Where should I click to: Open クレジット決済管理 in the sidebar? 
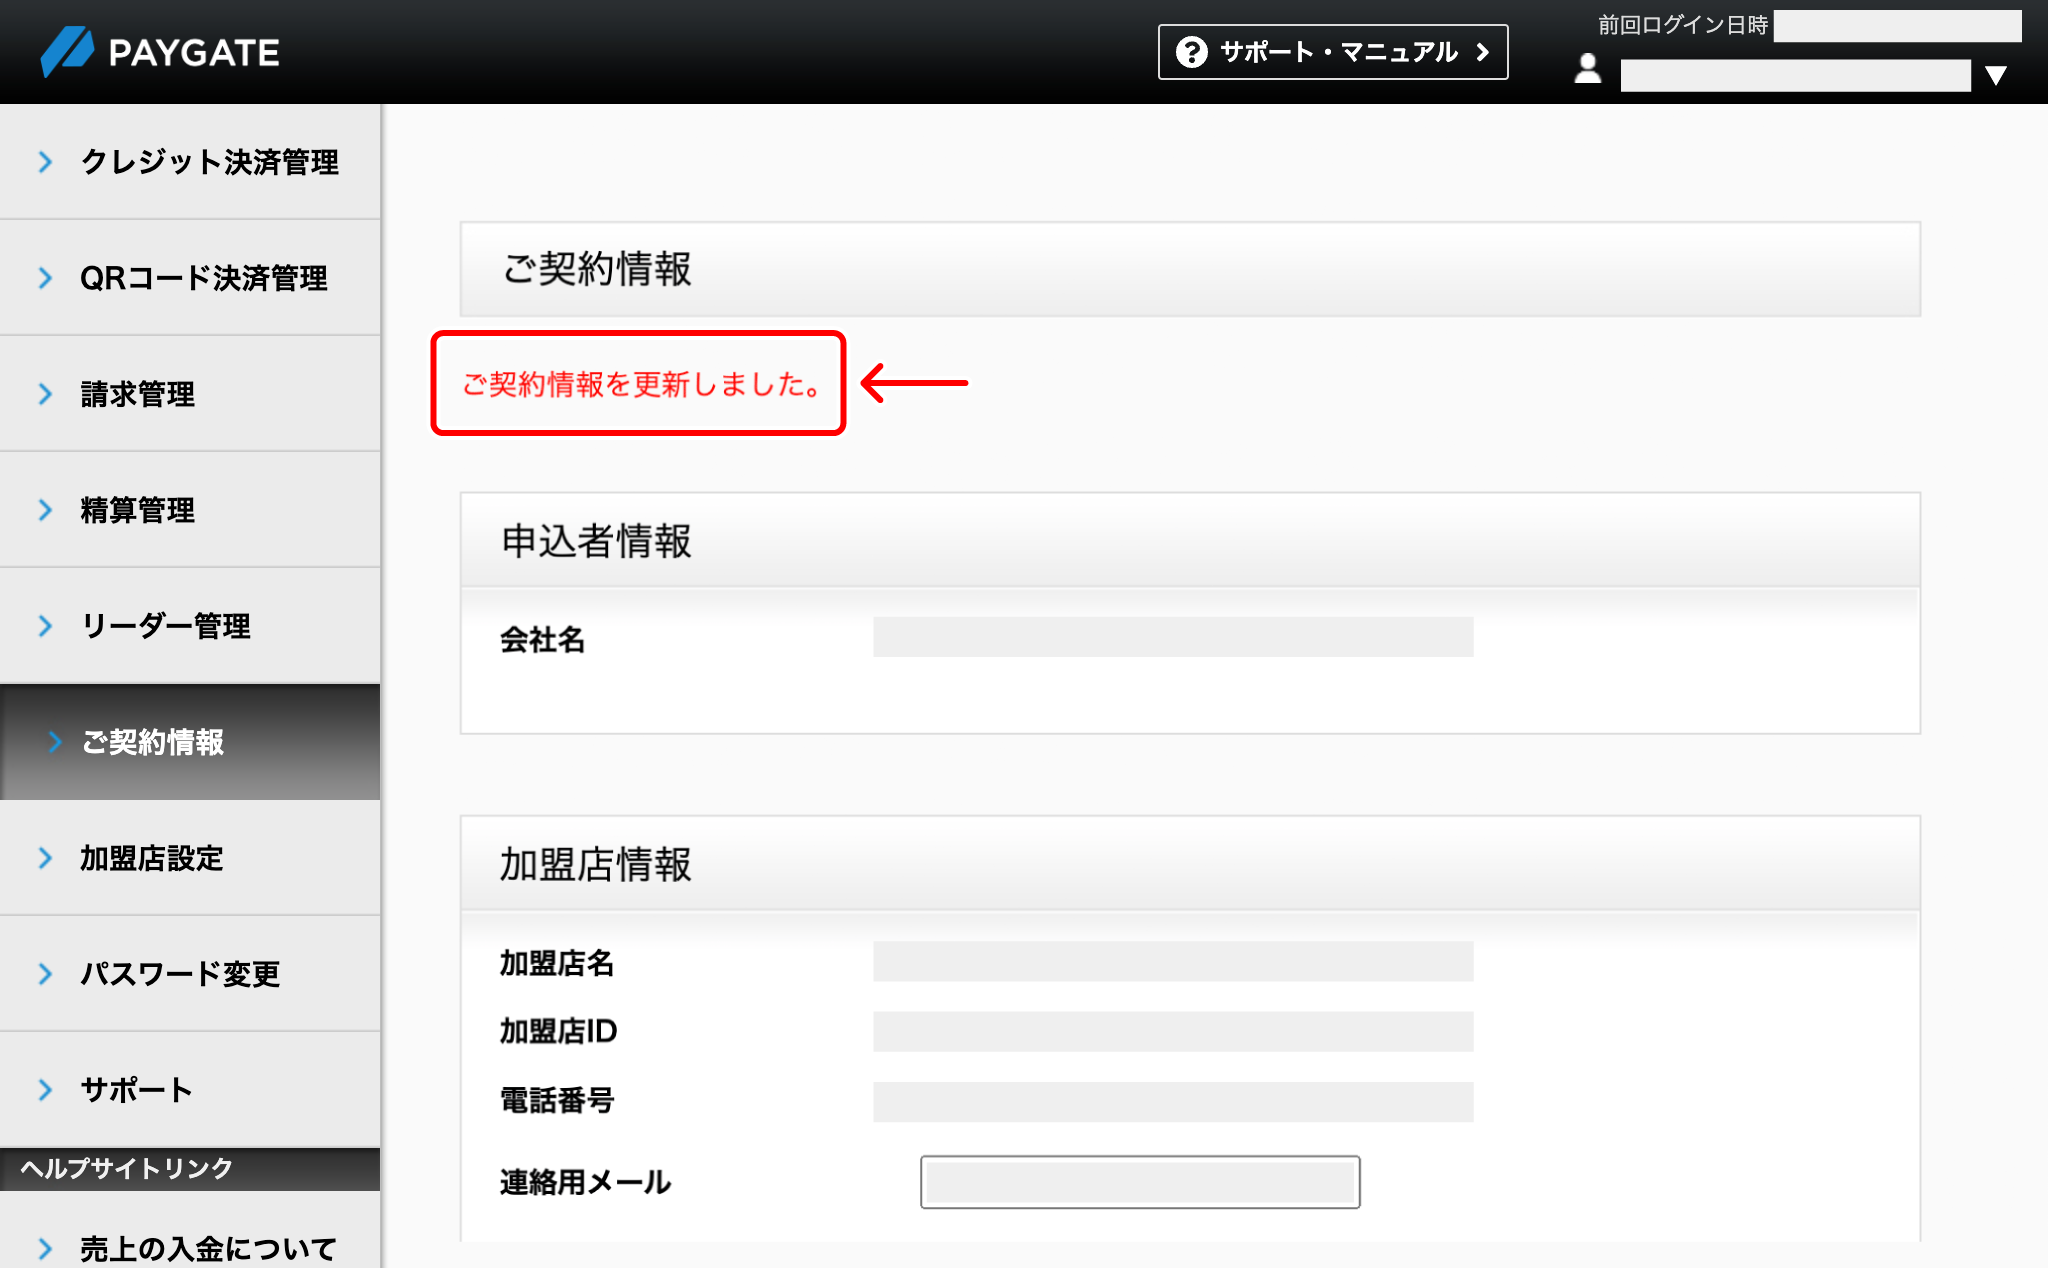pos(190,162)
